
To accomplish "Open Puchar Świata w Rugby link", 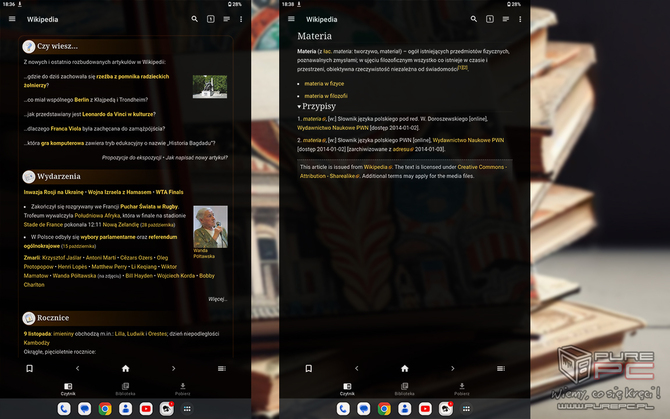I will [x=149, y=207].
